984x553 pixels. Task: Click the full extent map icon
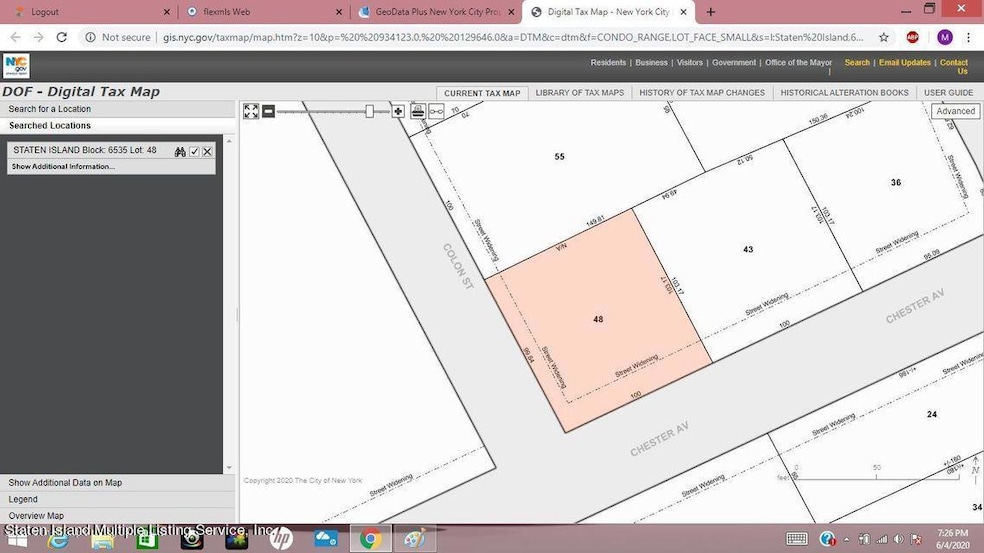[x=251, y=111]
